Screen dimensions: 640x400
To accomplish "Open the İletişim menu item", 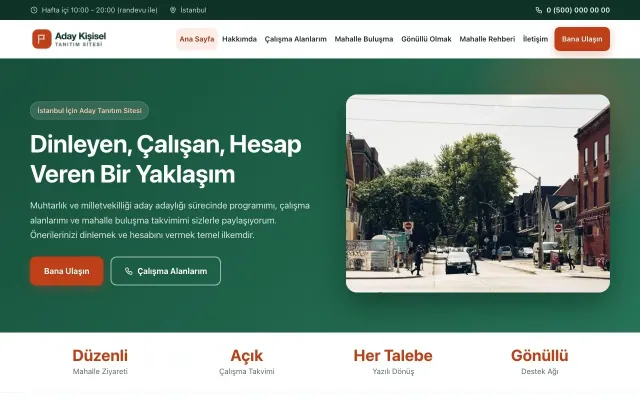I will pos(535,39).
